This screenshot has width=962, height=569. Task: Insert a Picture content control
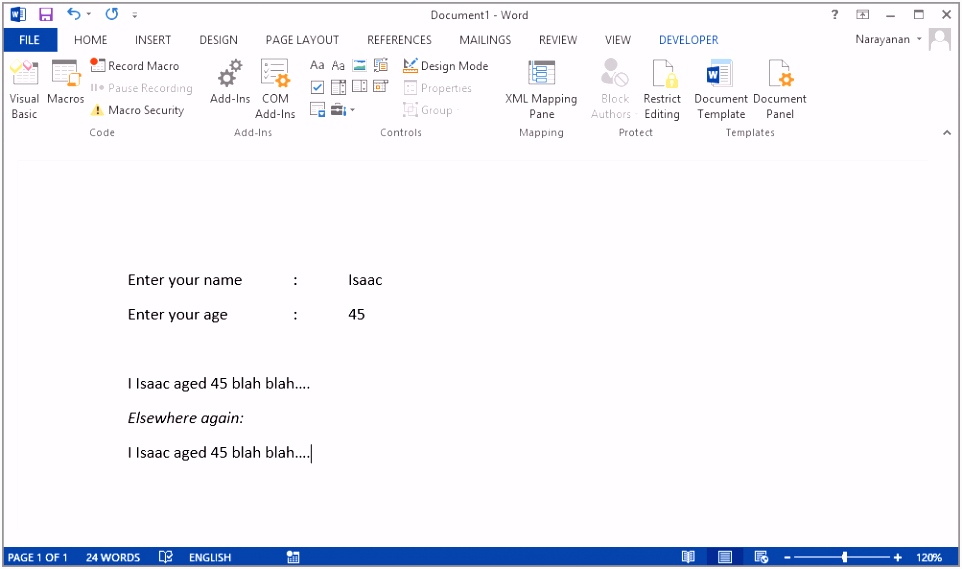pos(360,65)
